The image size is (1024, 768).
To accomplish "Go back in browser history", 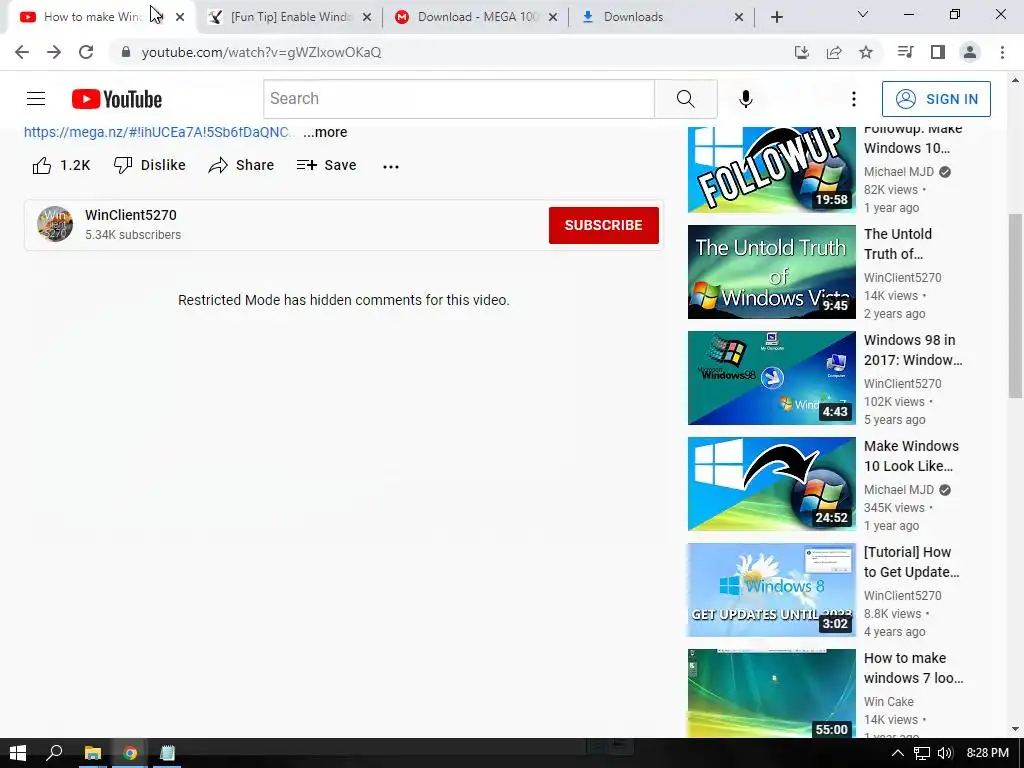I will coord(22,52).
